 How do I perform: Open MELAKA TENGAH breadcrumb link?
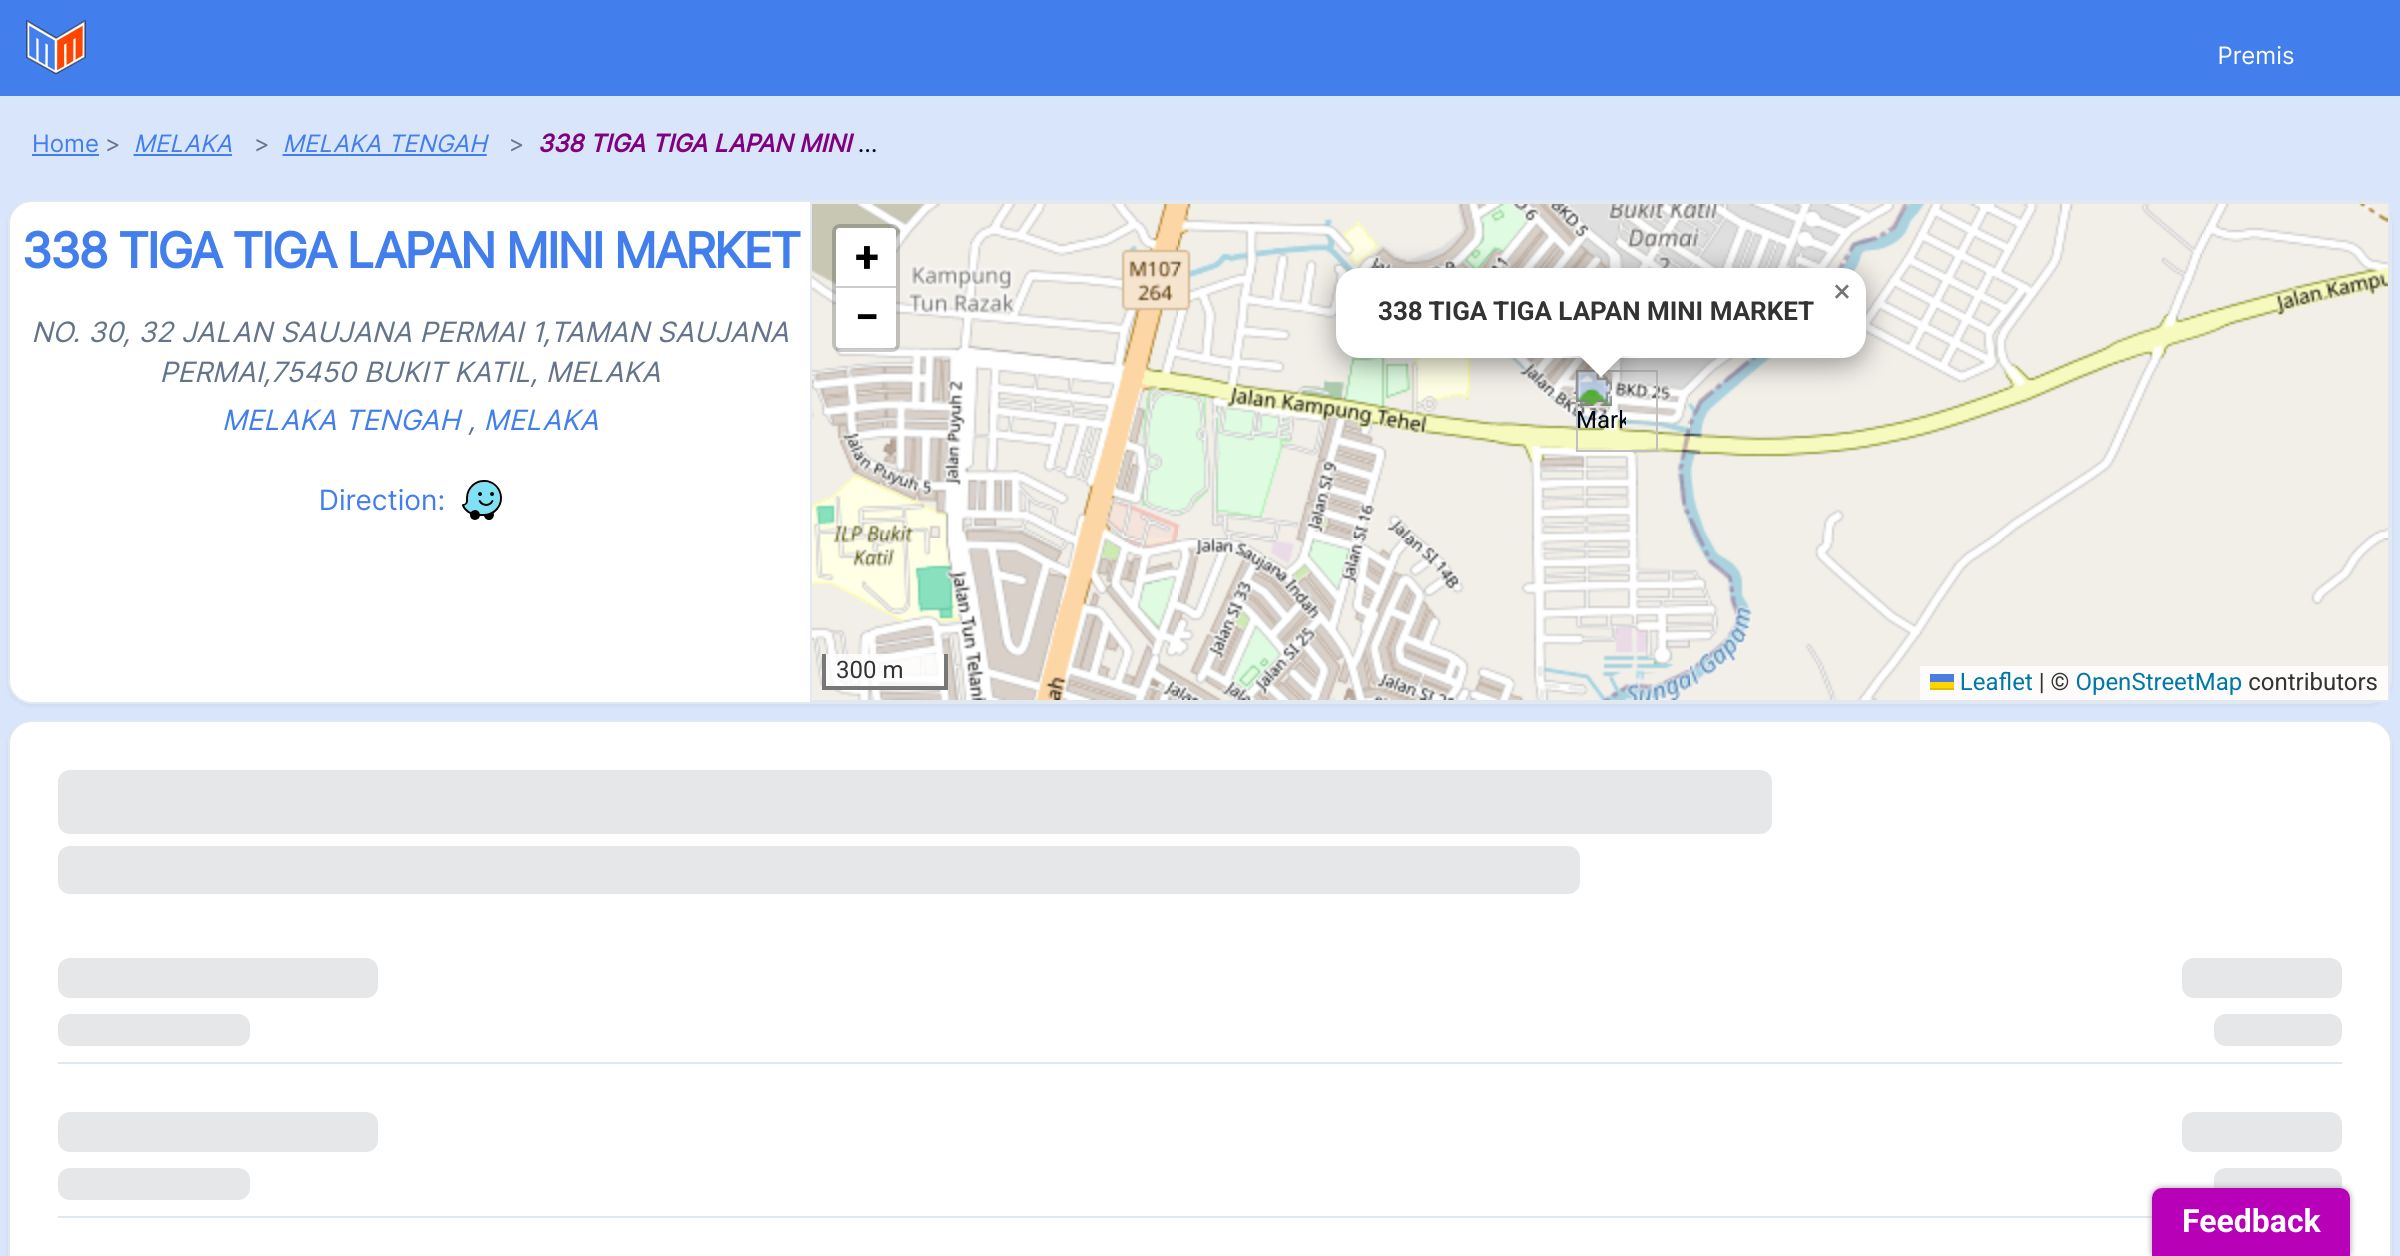pyautogui.click(x=385, y=144)
